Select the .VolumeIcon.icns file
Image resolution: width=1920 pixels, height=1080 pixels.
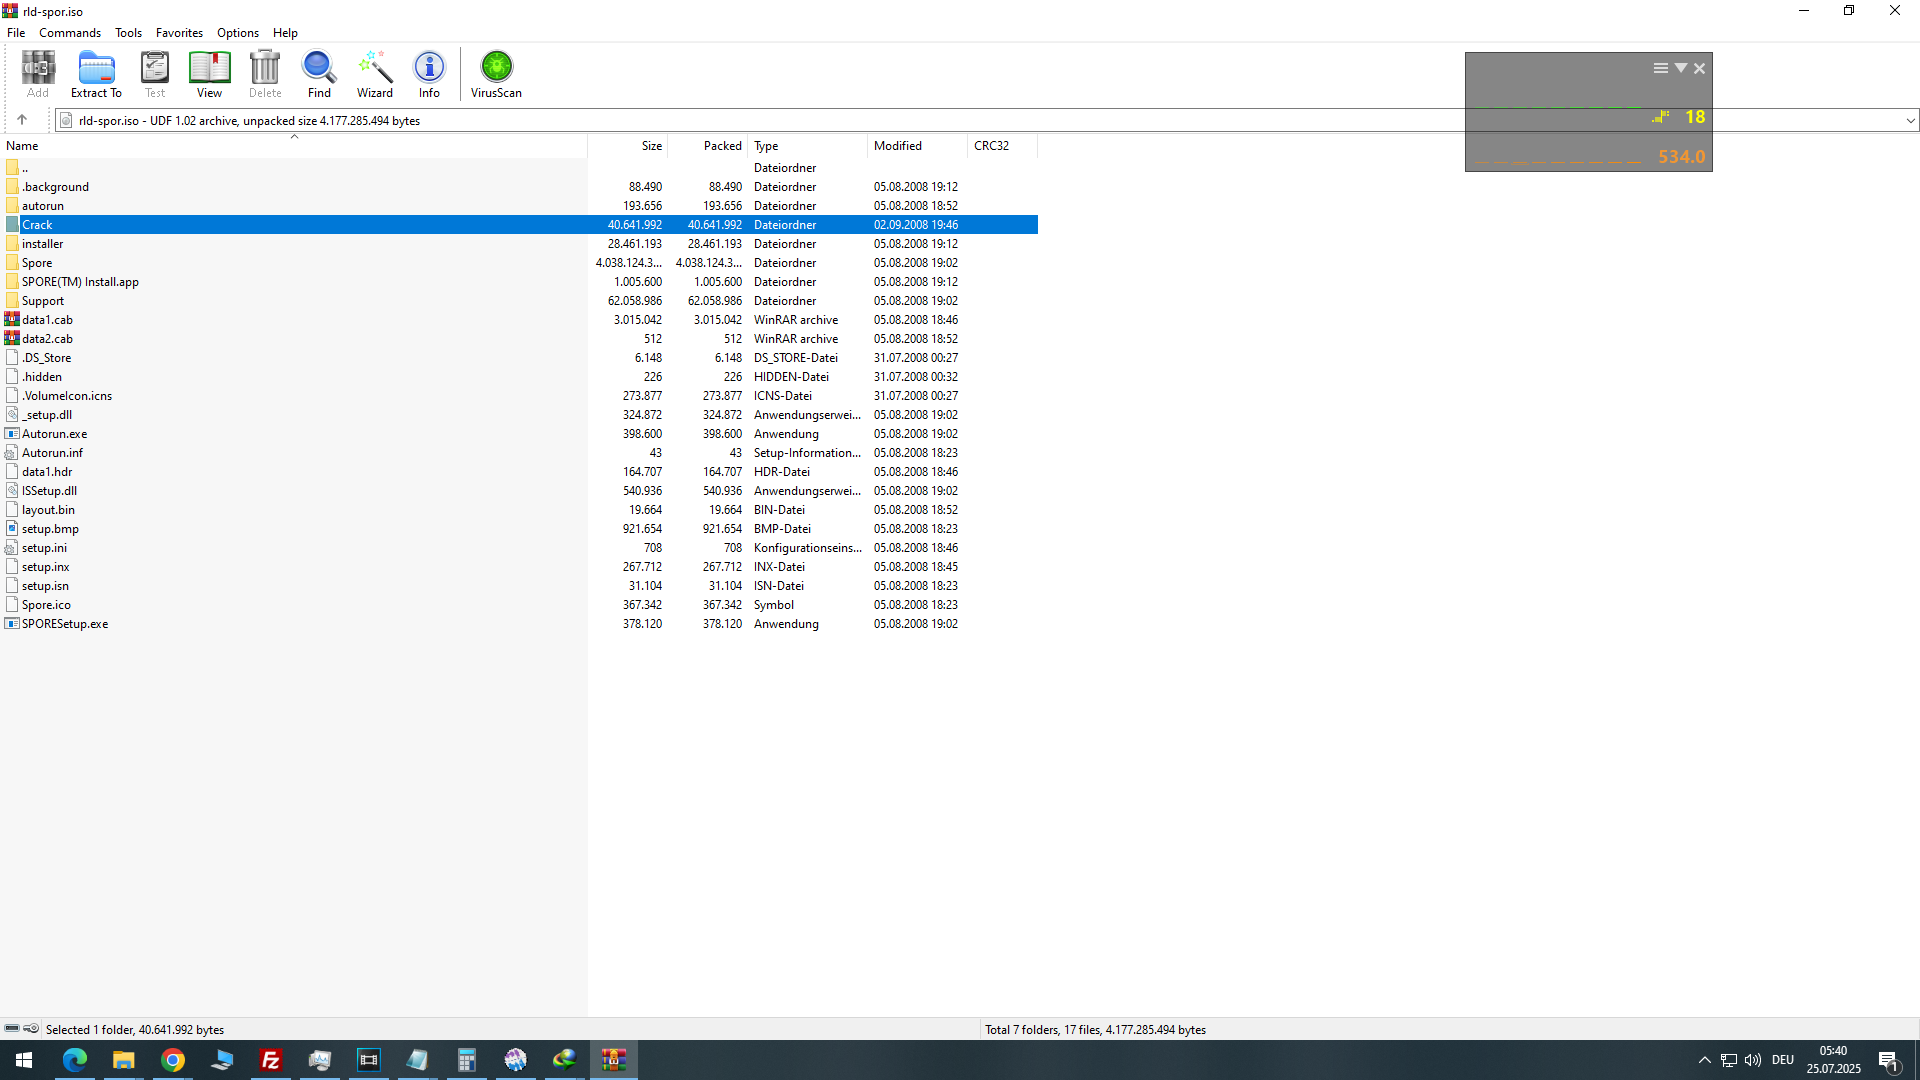coord(519,395)
